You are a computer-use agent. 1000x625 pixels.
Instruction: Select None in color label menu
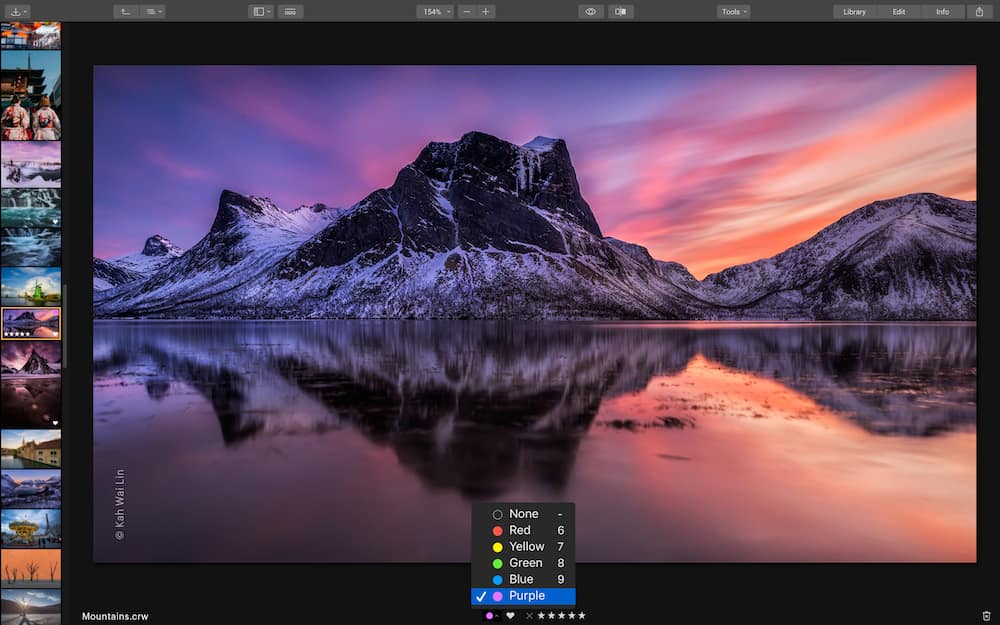pyautogui.click(x=523, y=514)
